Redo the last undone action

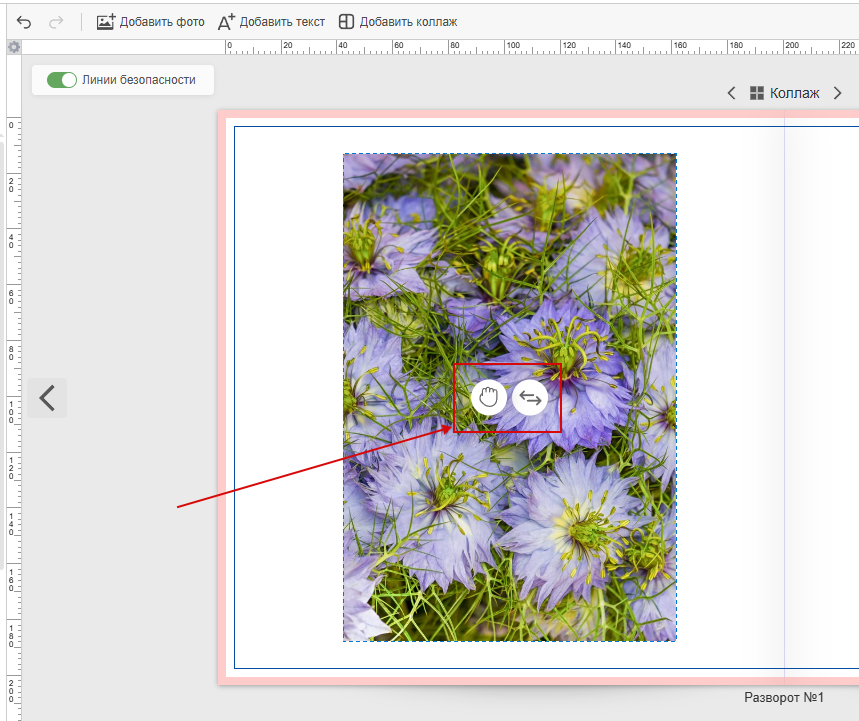coord(56,22)
